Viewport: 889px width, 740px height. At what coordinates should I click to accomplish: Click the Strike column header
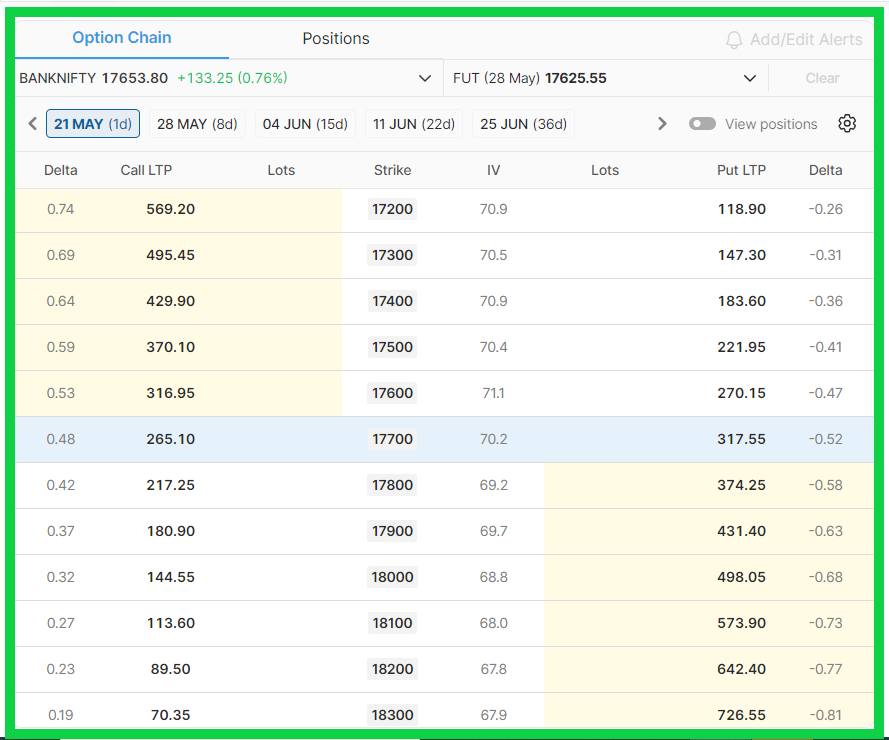tap(392, 170)
